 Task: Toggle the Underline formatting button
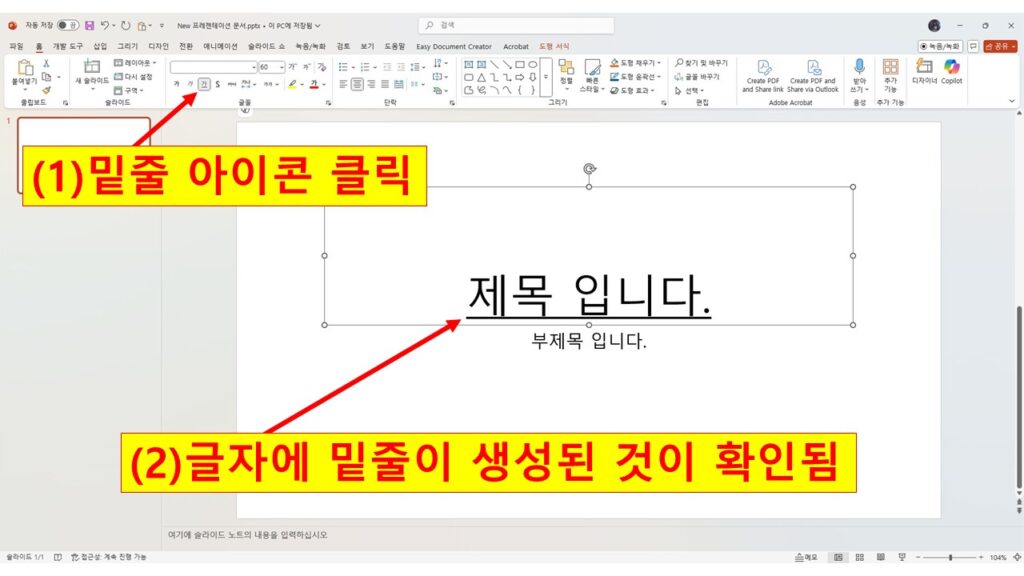[x=204, y=84]
